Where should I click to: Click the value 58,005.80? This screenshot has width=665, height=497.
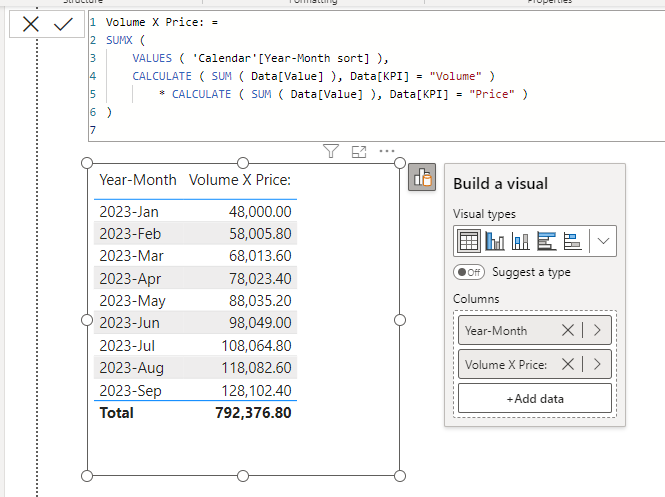coord(260,234)
